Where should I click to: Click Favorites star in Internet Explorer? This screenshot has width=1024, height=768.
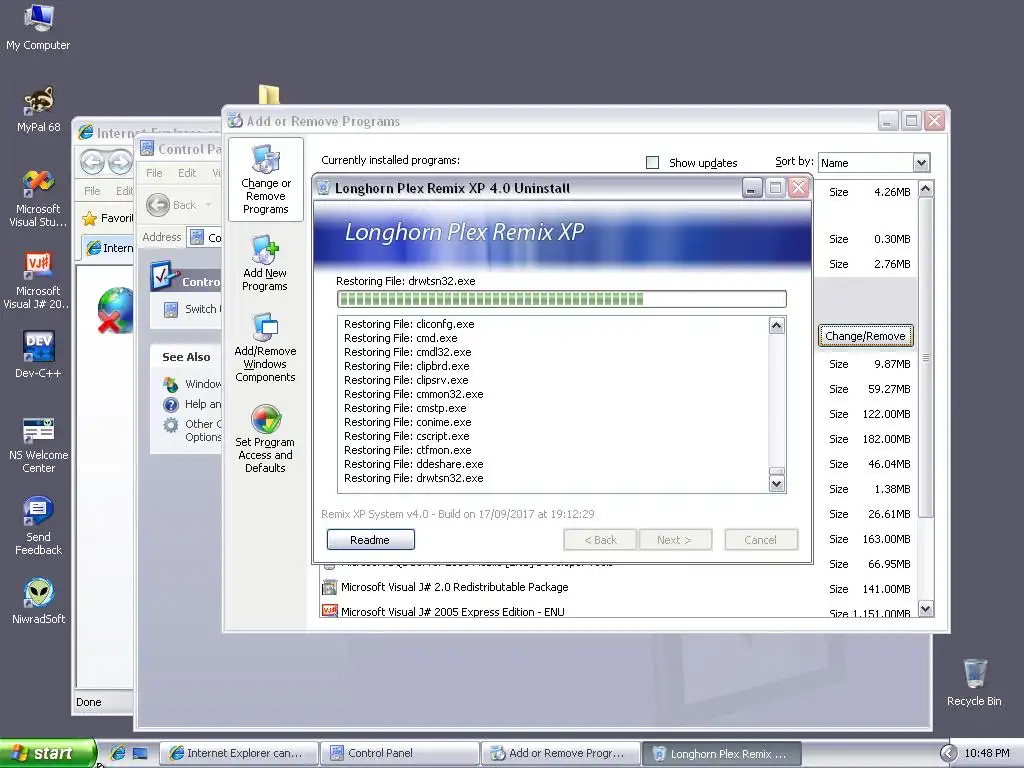coord(89,218)
